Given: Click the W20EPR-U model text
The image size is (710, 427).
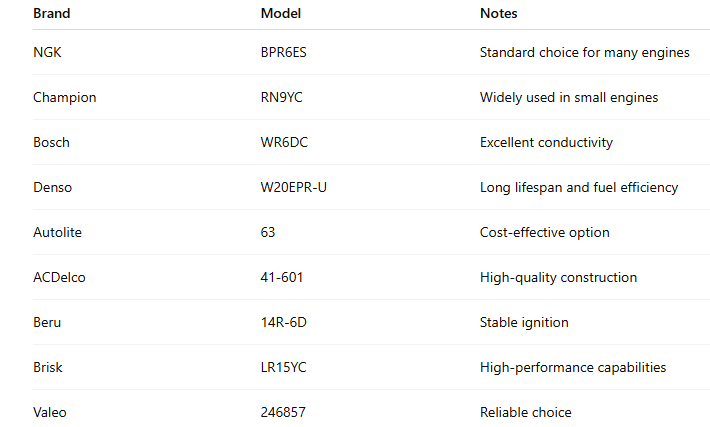Looking at the screenshot, I should coord(293,187).
